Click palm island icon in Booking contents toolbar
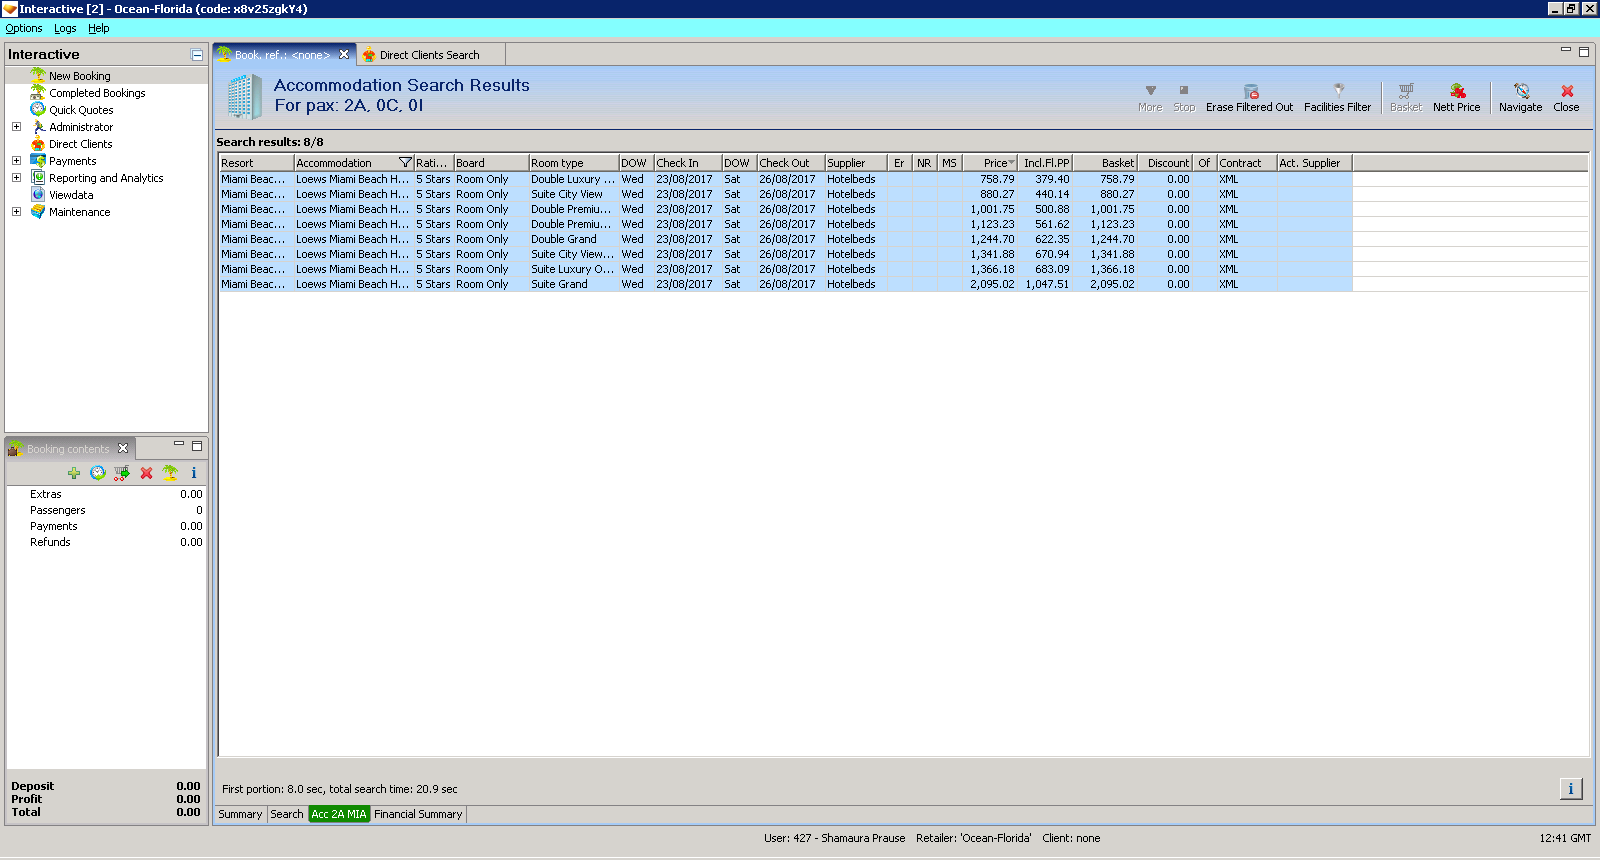Screen dimensions: 1600x860 pos(170,473)
